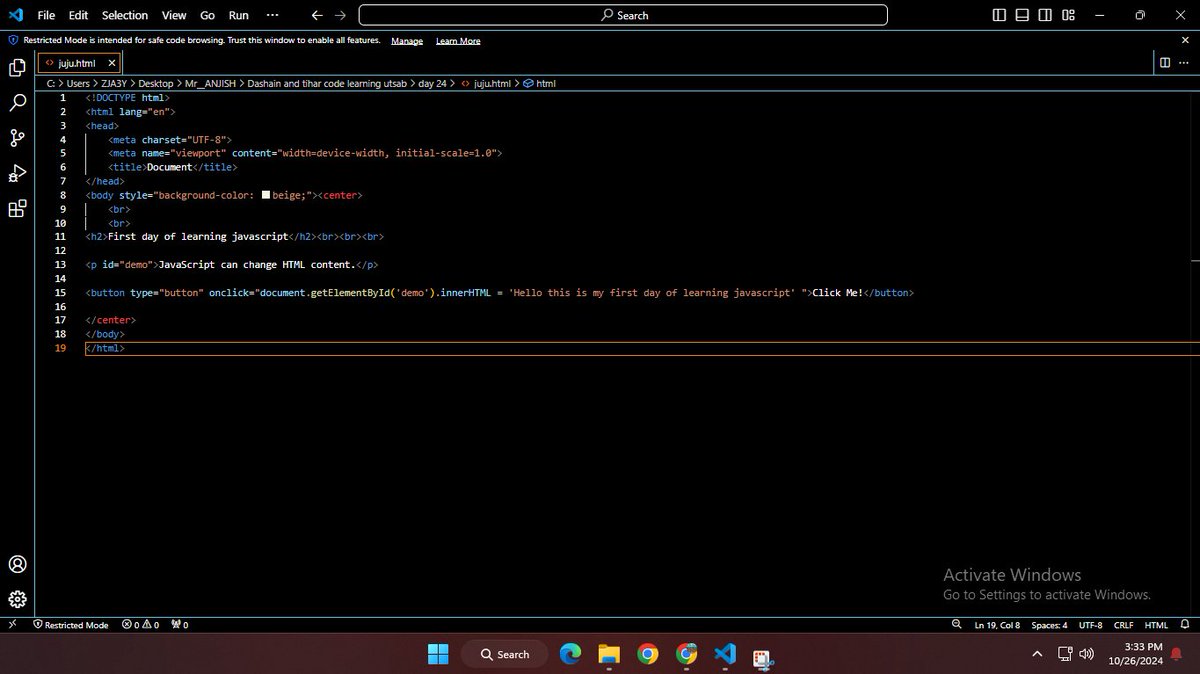Open File Explorer from taskbar
Image resolution: width=1200 pixels, height=674 pixels.
tap(609, 654)
